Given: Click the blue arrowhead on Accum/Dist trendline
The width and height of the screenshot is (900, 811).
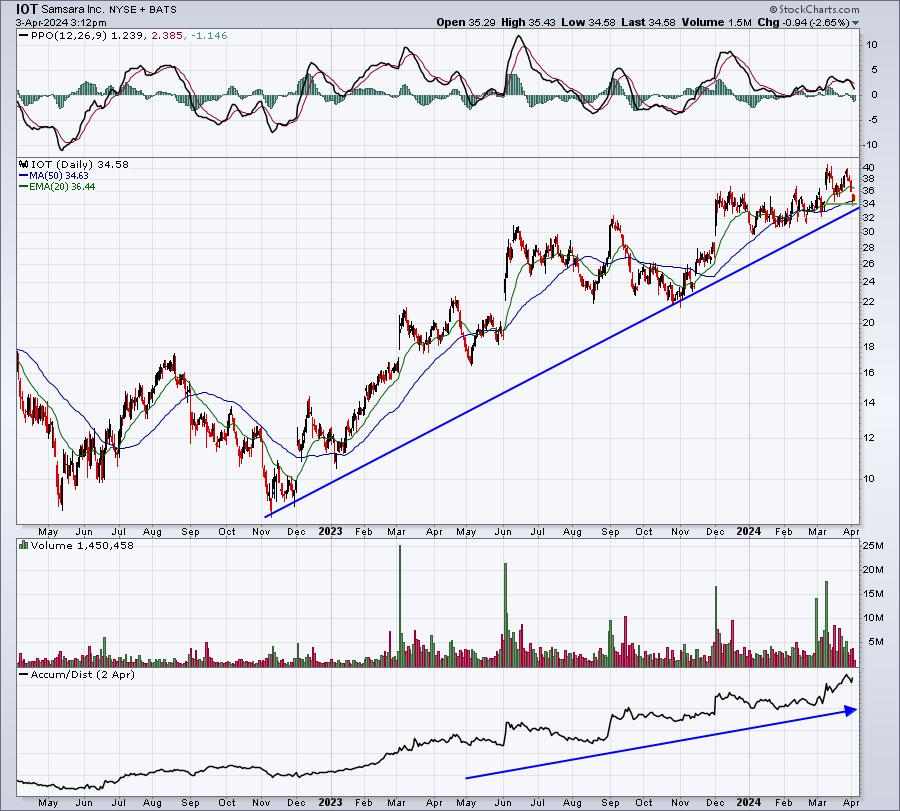Looking at the screenshot, I should pos(851,711).
